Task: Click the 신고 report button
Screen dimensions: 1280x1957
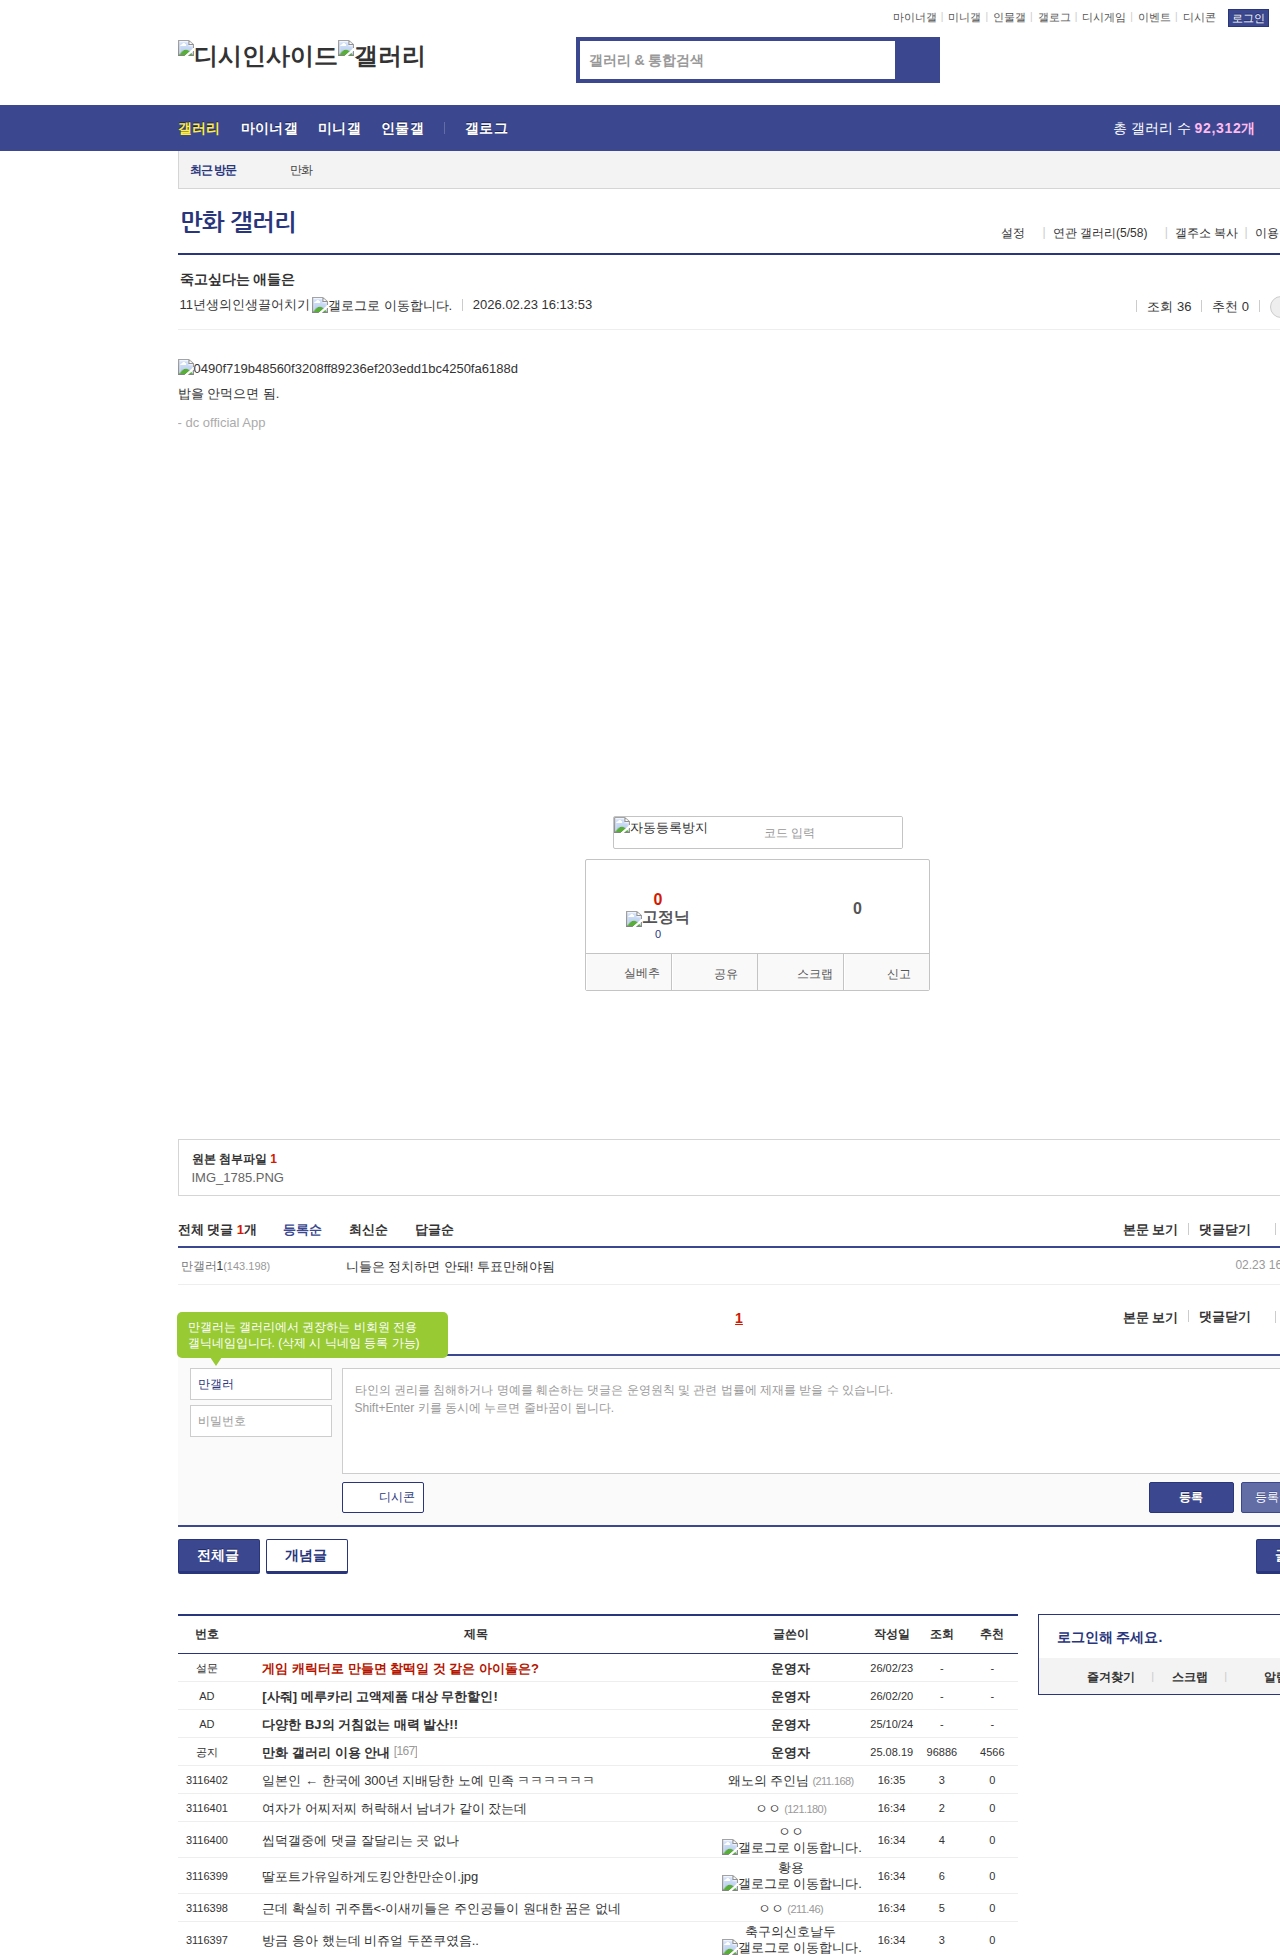Action: pos(887,972)
